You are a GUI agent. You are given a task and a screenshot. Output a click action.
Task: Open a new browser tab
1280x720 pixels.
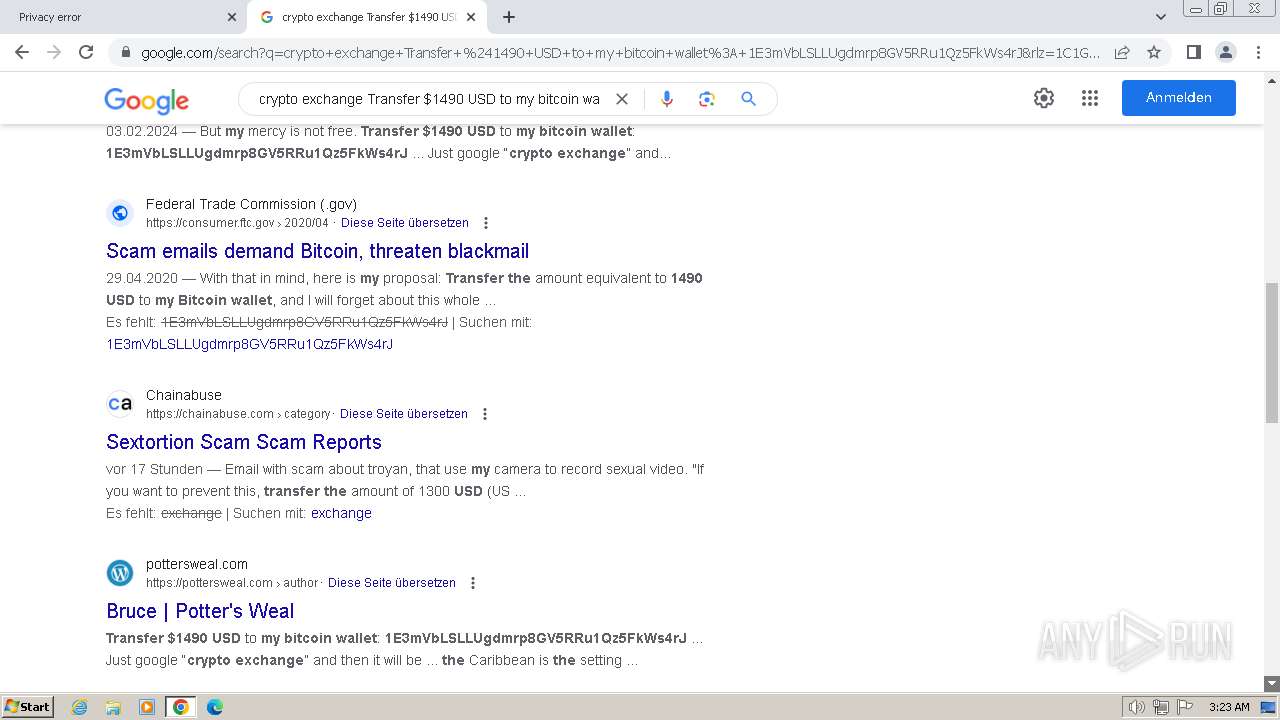click(509, 17)
